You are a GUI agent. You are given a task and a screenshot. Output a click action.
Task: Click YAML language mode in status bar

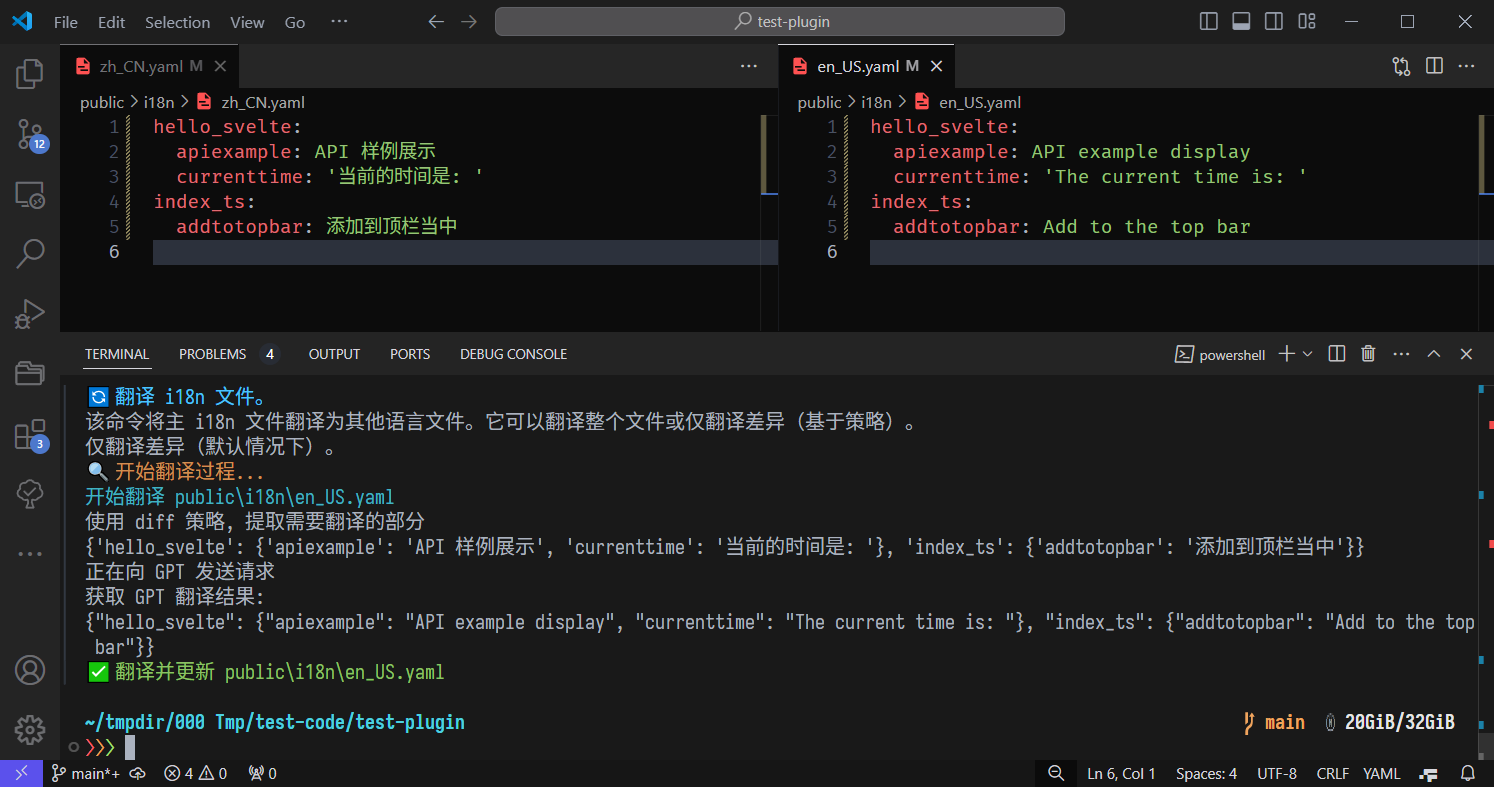[1381, 773]
